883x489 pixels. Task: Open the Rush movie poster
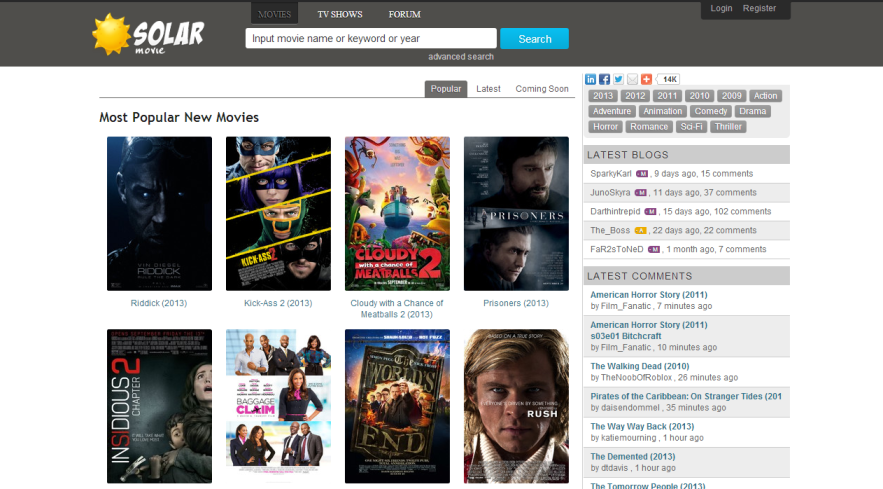pos(516,406)
